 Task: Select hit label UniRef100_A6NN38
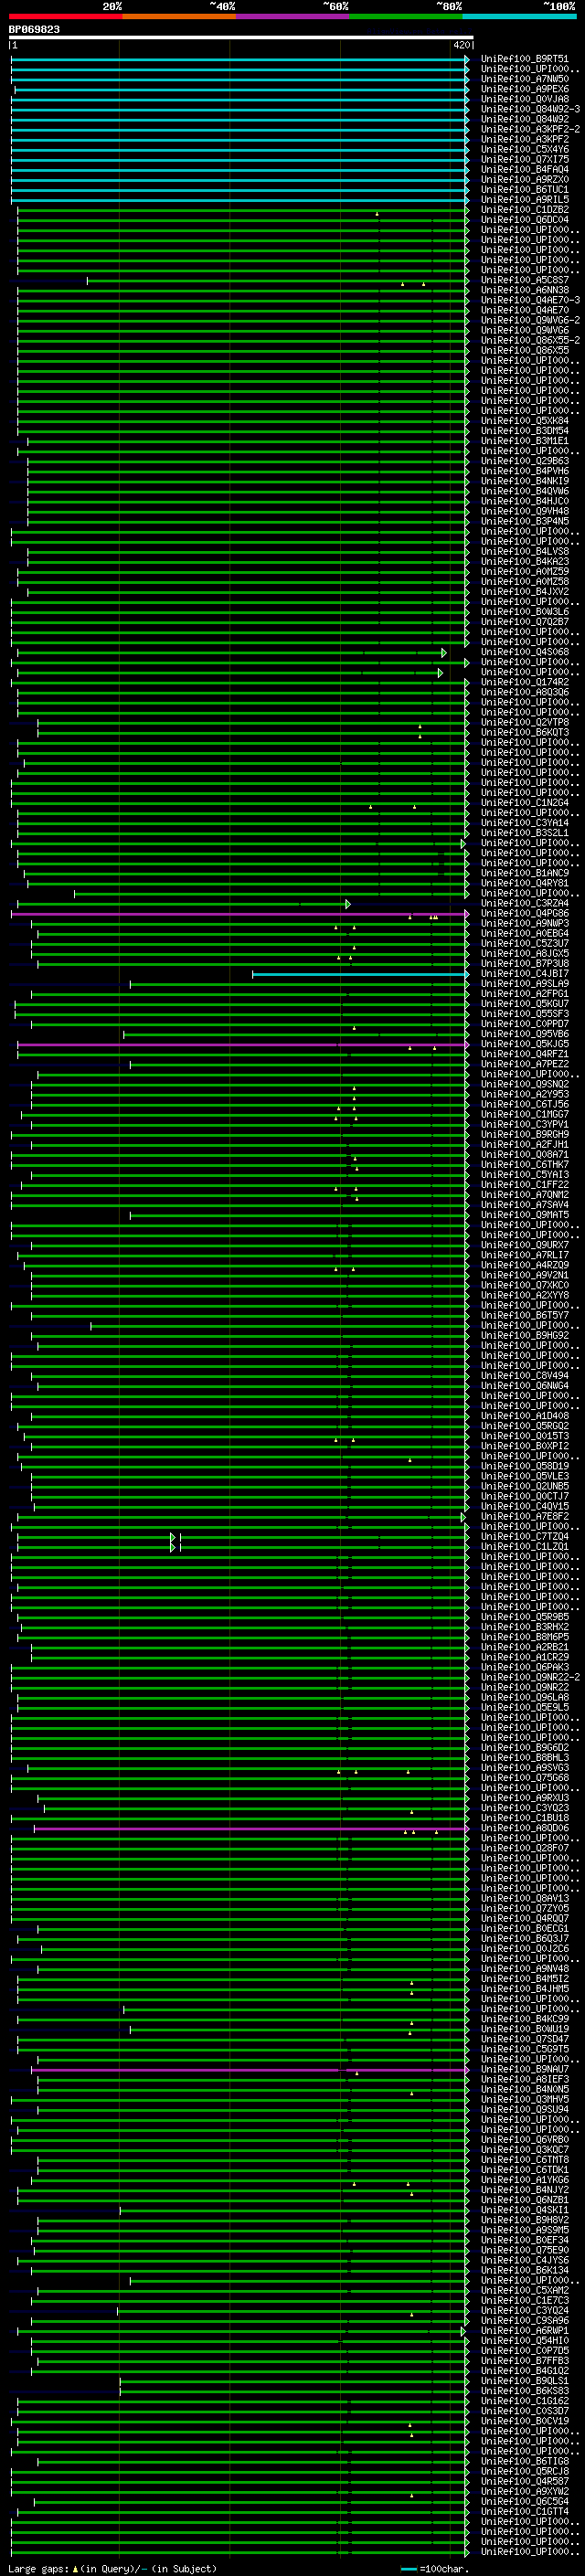pos(524,291)
